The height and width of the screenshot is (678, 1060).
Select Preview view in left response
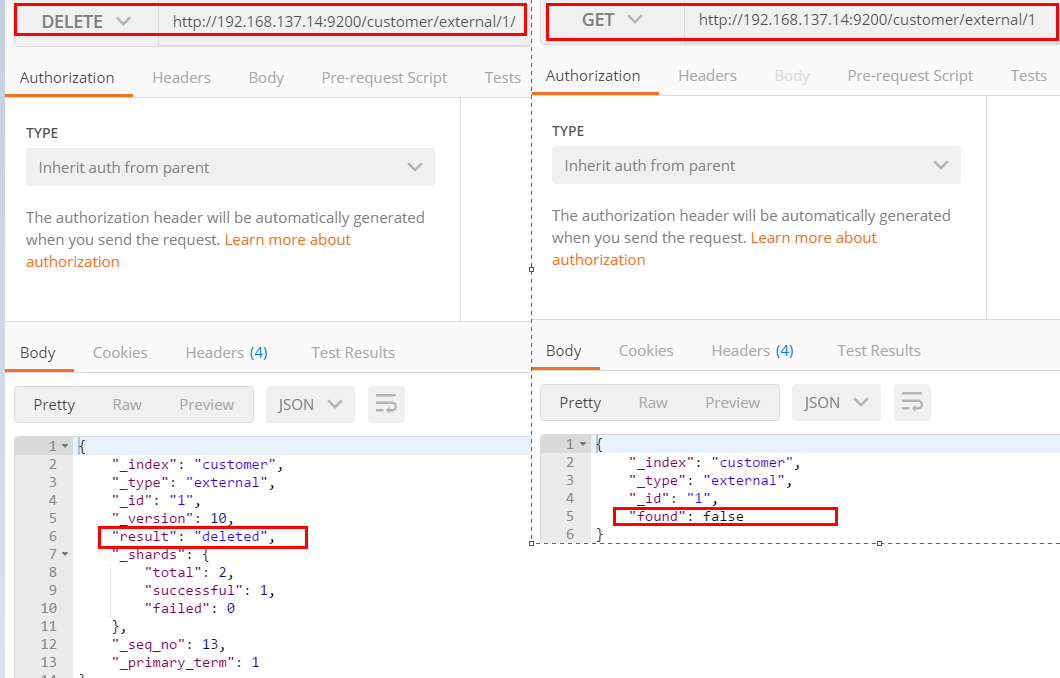[x=207, y=404]
